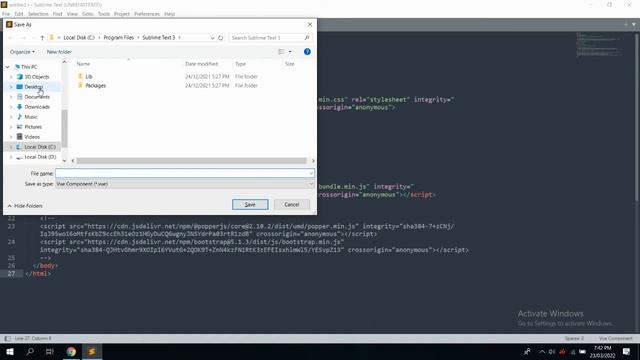Open the Selection menu in Sublime Text
Viewport: 640px width, 360px height.
38,14
